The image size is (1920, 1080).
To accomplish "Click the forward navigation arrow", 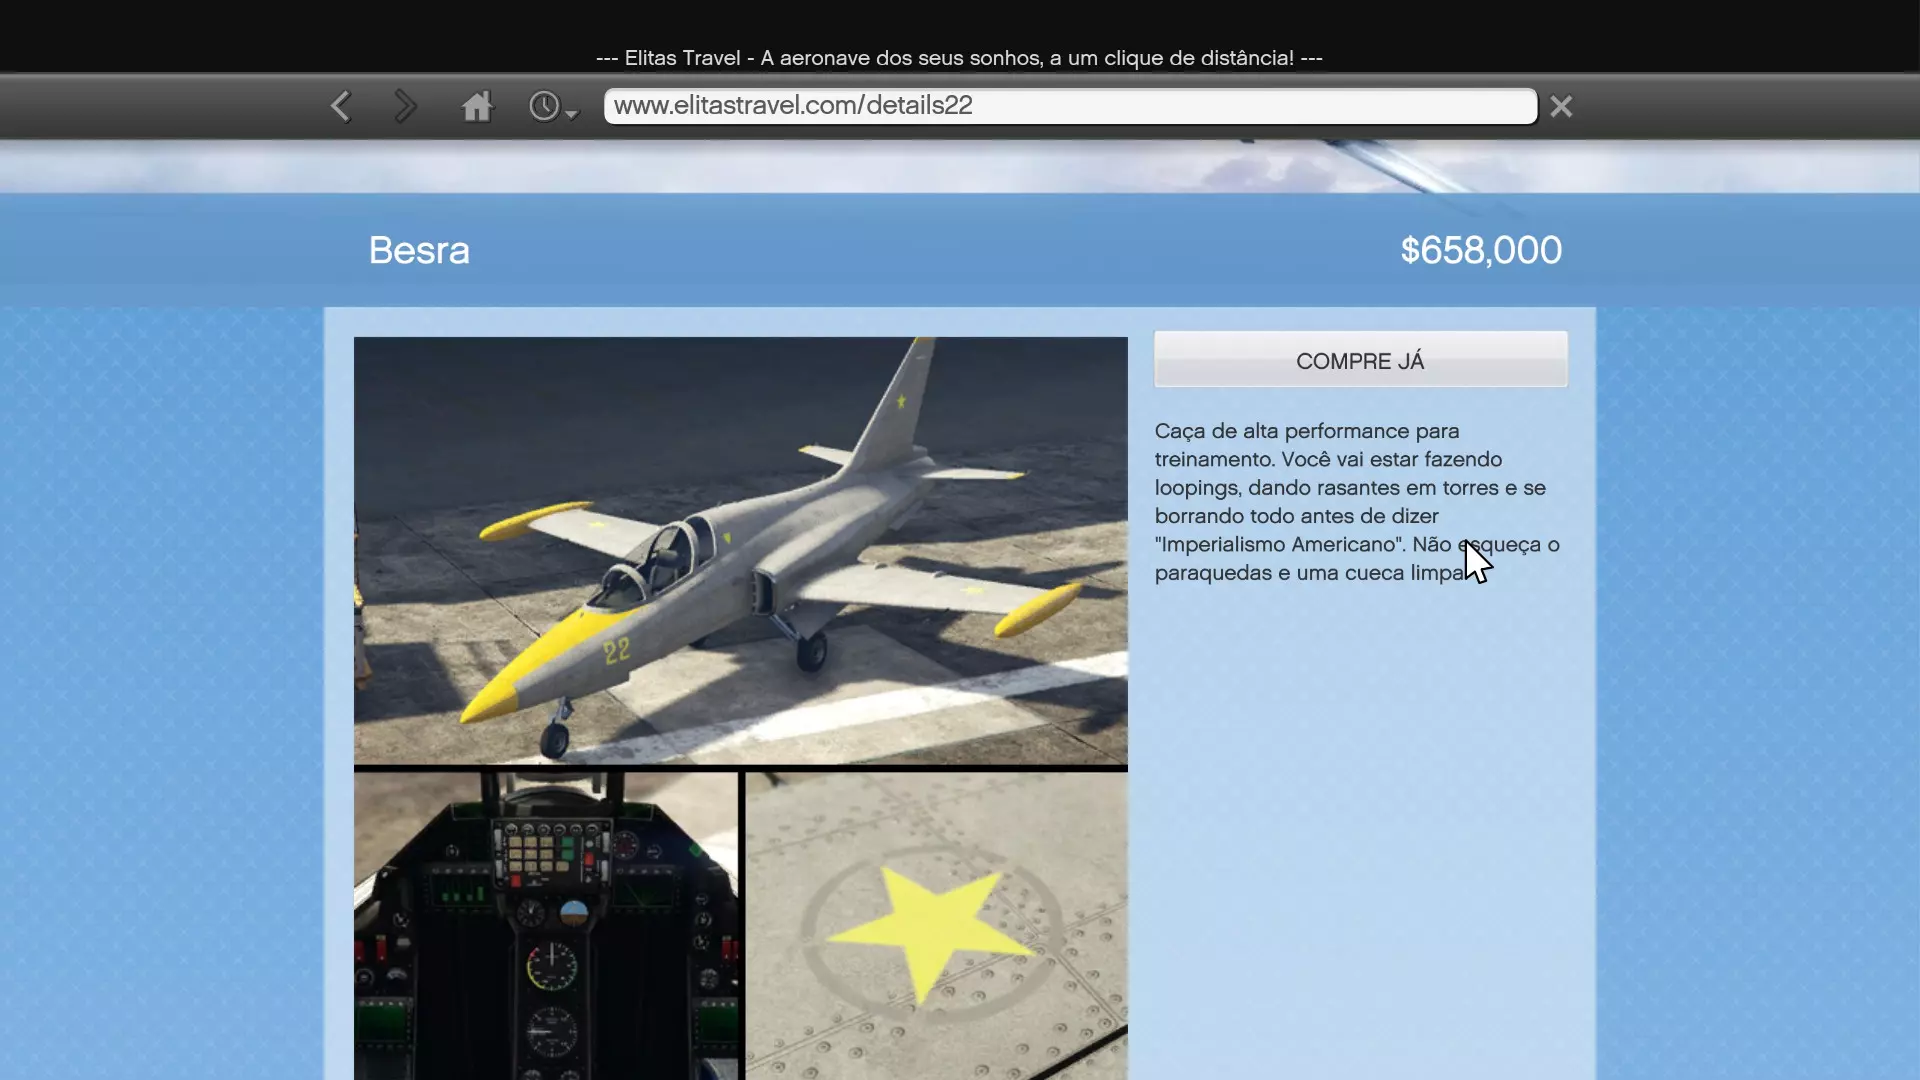I will pyautogui.click(x=404, y=106).
